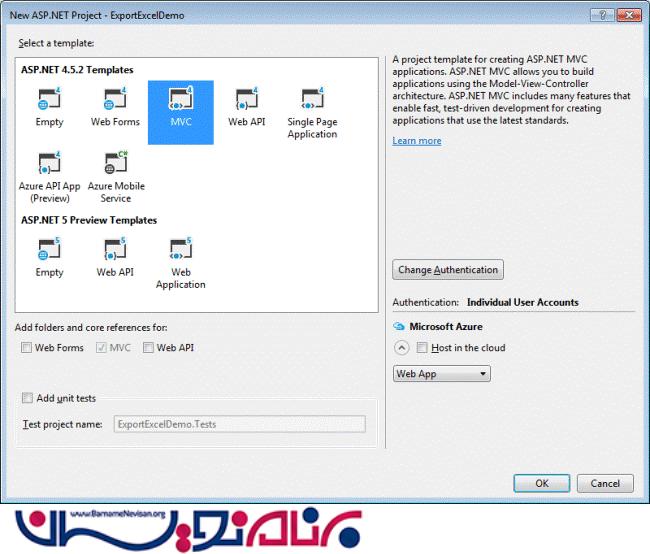Collapse the Microsoft Azure section chevron
The height and width of the screenshot is (554, 650).
pos(401,347)
